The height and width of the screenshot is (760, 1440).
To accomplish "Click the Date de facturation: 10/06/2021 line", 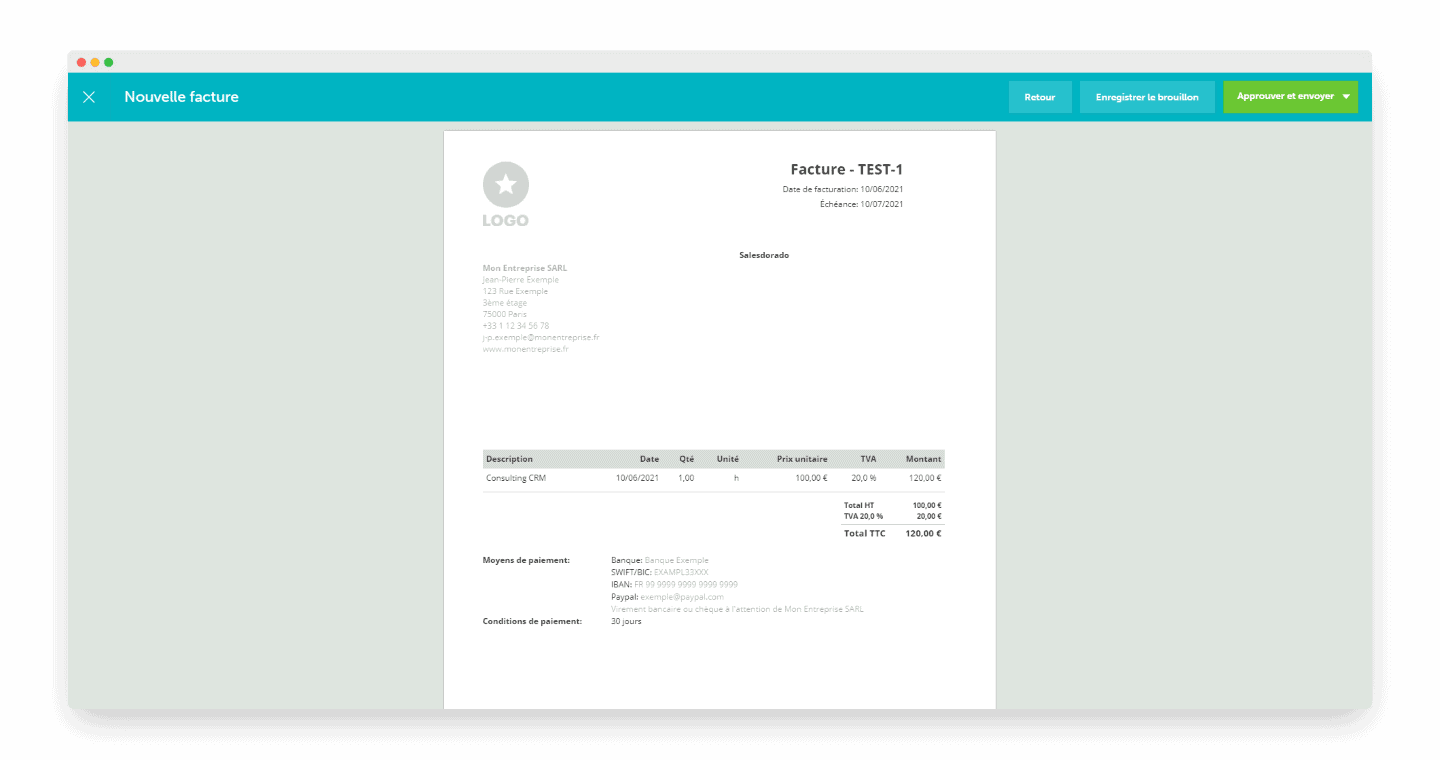I will [x=843, y=188].
